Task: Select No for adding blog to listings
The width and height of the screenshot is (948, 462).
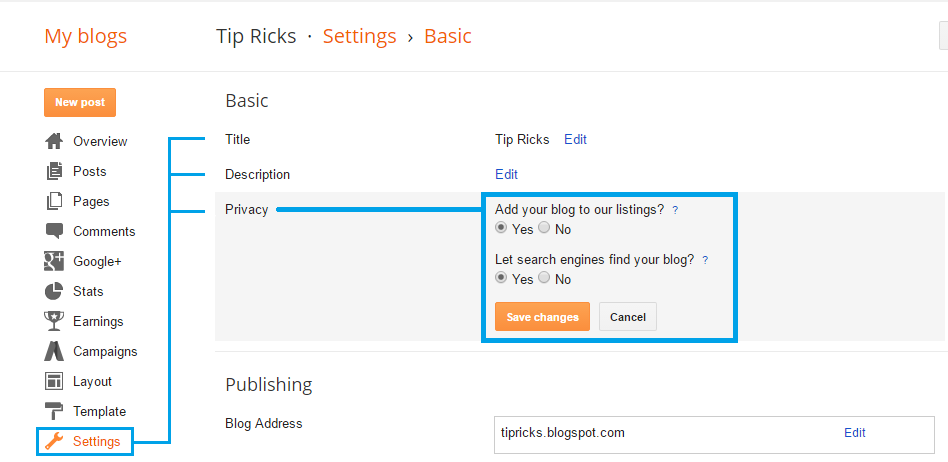Action: pos(544,229)
